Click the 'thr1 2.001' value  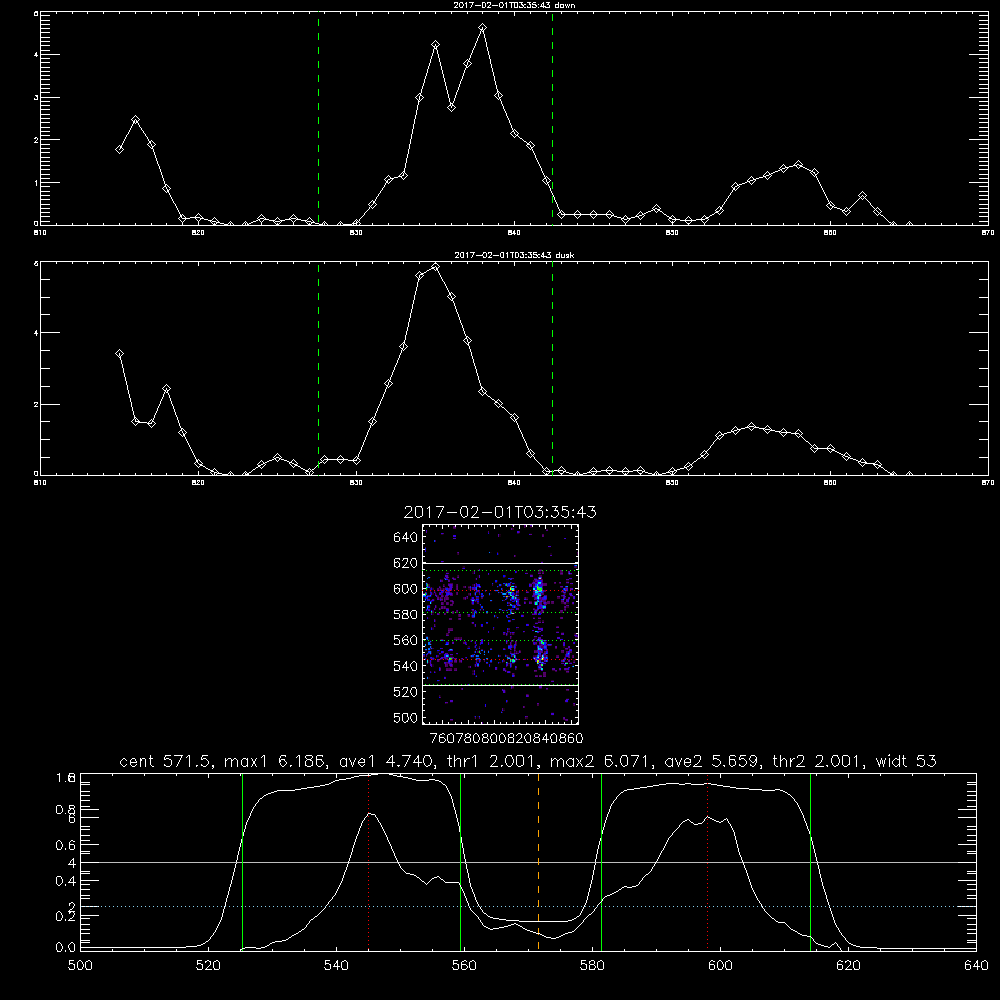point(490,761)
